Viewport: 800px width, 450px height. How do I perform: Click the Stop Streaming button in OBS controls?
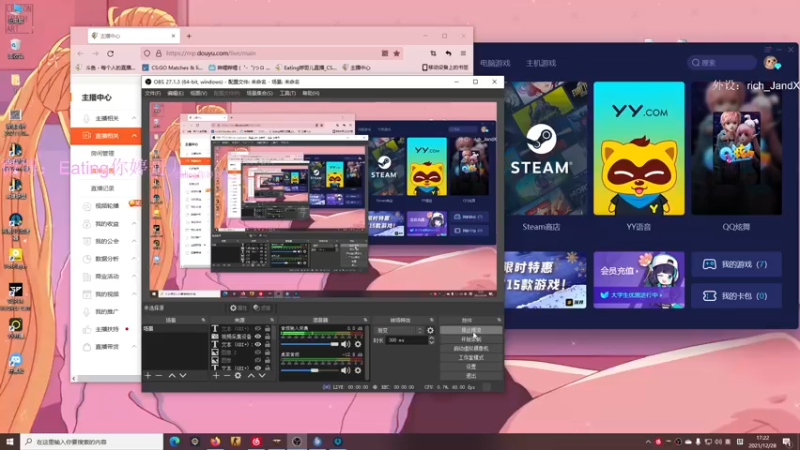tap(470, 330)
